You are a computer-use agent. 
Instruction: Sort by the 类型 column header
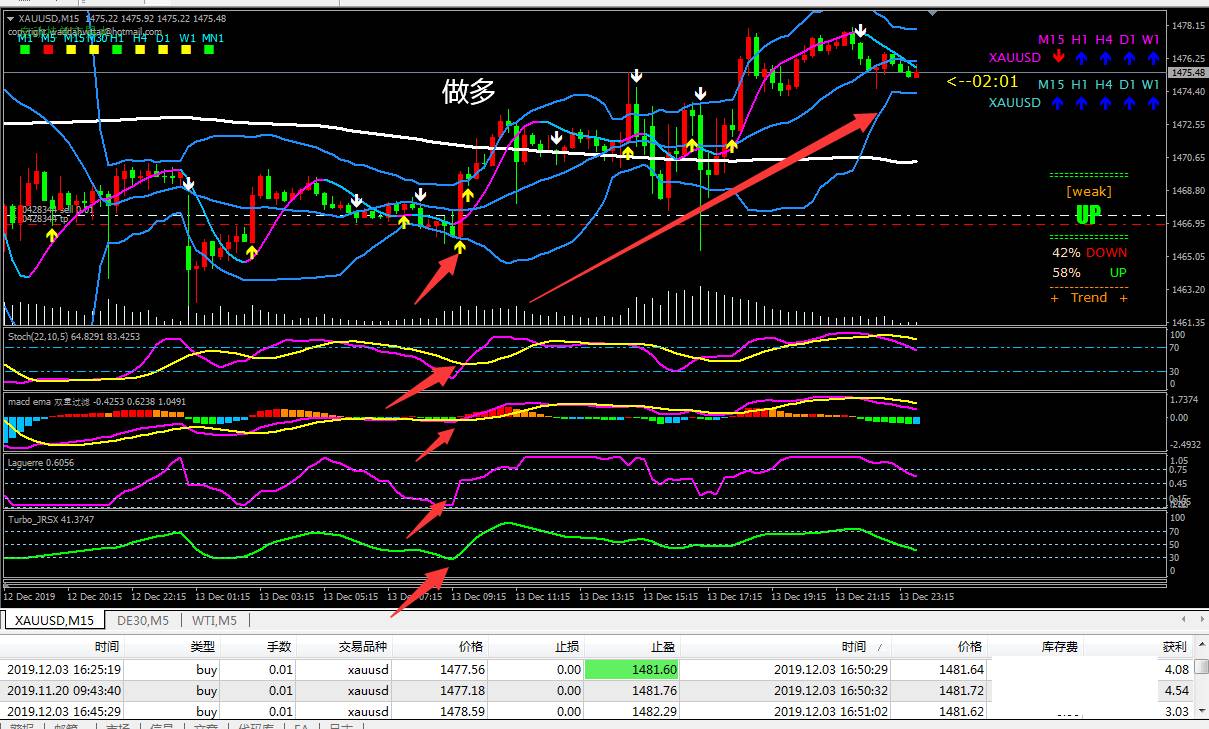[x=203, y=647]
